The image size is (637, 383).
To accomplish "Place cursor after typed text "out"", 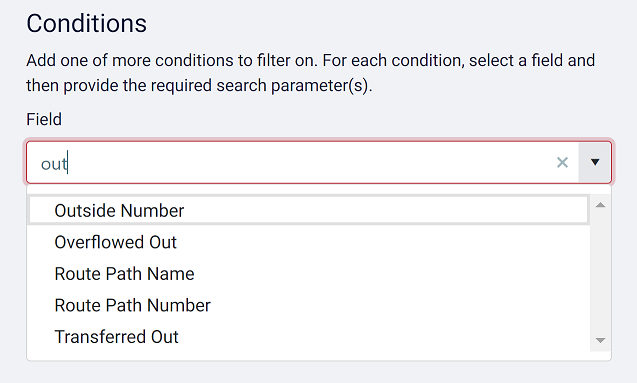I will click(68, 163).
